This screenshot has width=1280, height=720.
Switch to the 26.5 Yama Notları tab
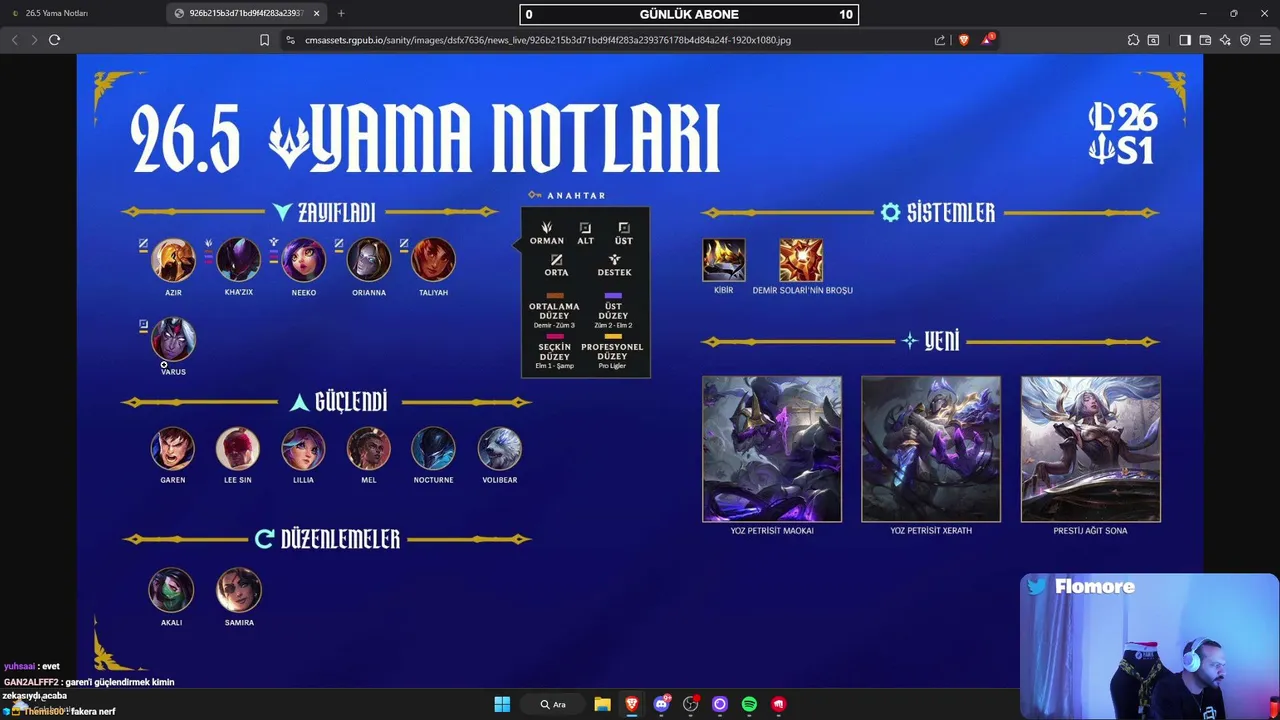(82, 13)
